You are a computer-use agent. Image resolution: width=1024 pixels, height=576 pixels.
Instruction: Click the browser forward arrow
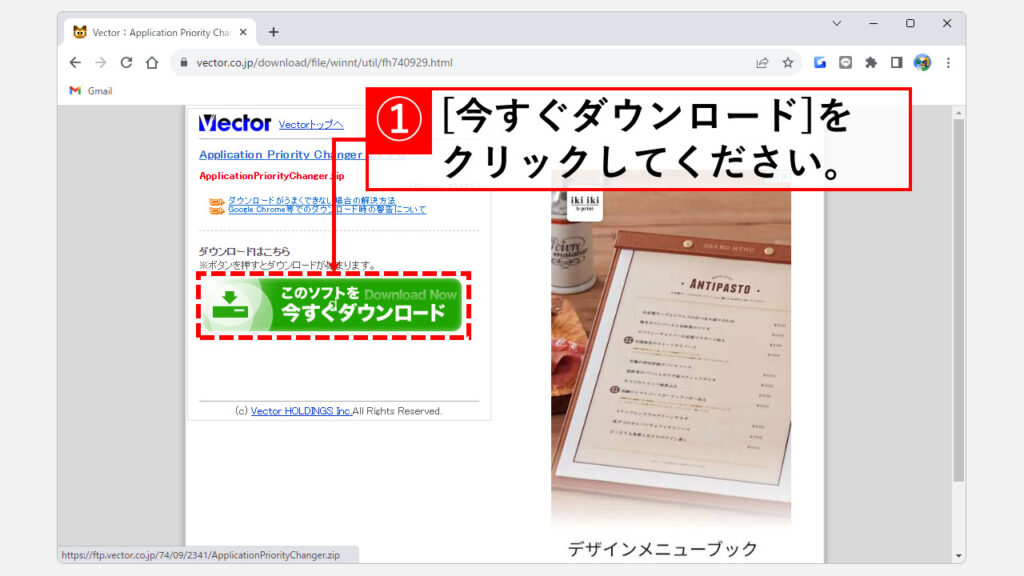(101, 63)
